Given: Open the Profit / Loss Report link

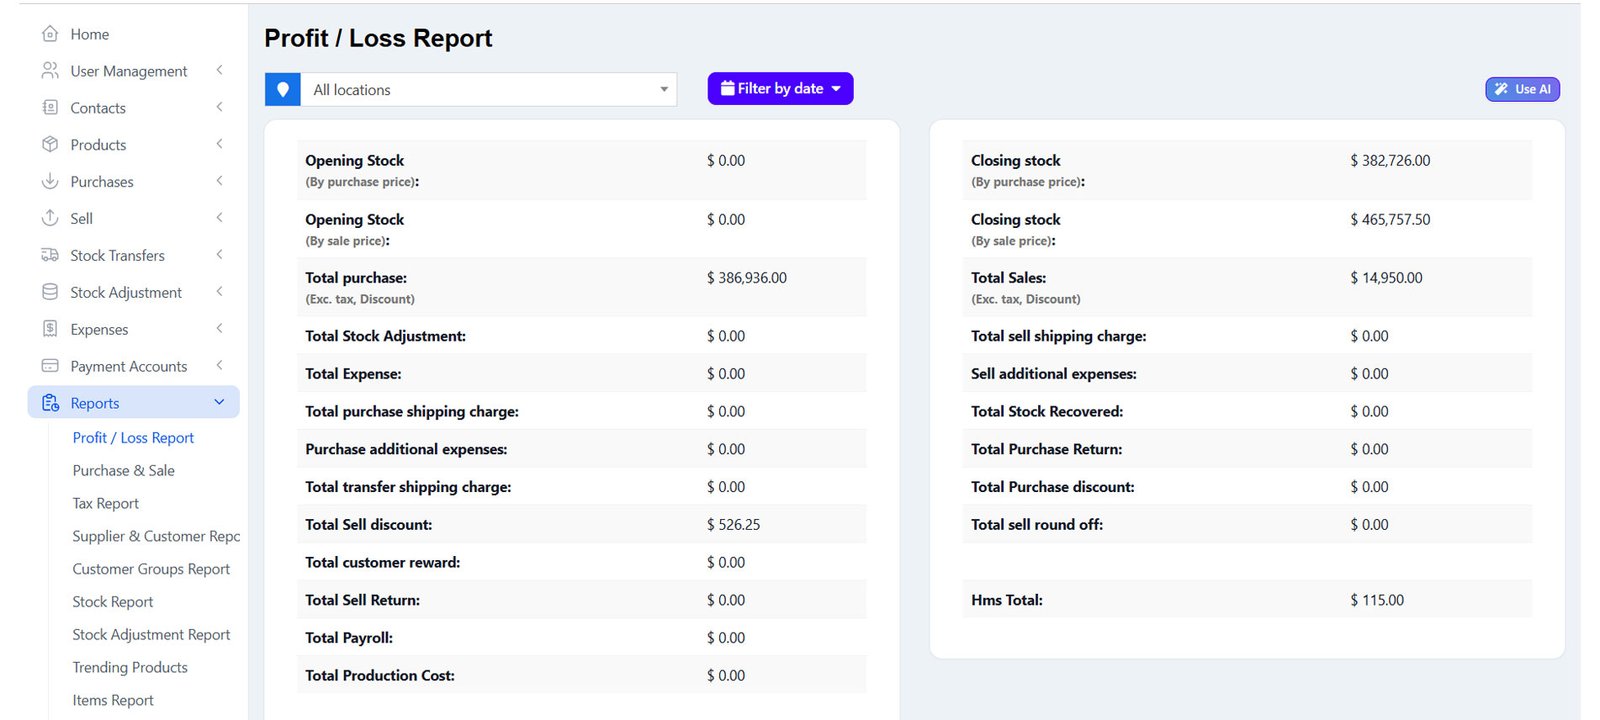Looking at the screenshot, I should [x=133, y=438].
